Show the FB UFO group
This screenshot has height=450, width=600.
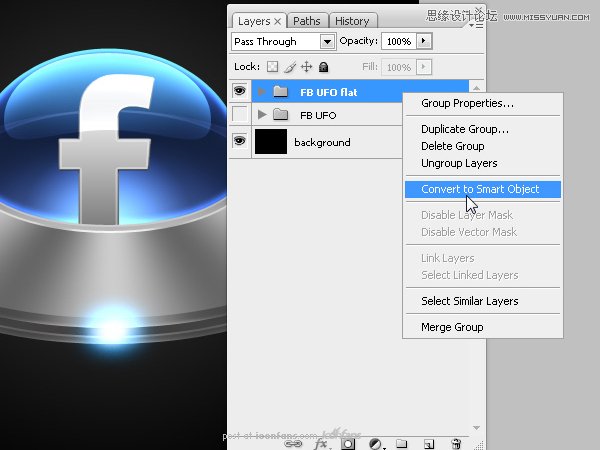(x=240, y=115)
